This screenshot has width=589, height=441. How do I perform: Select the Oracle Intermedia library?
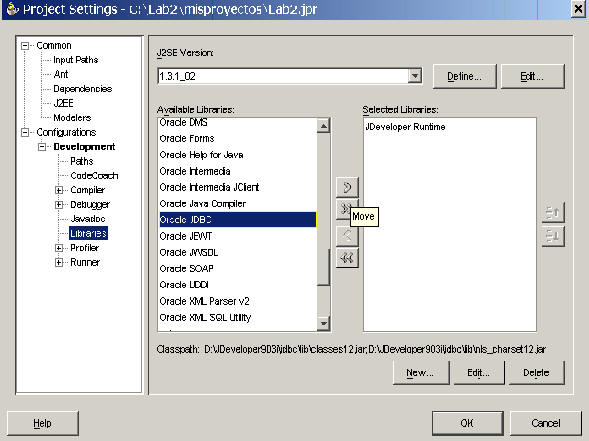237,171
